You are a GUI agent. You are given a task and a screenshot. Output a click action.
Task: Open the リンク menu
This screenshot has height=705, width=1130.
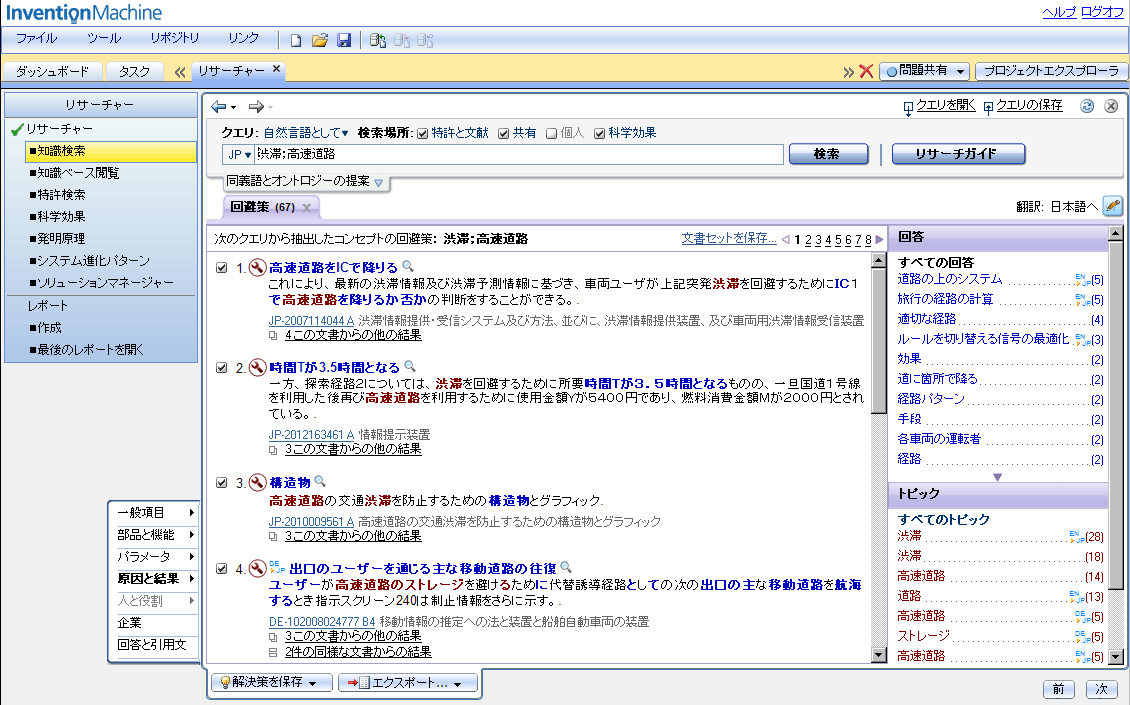pyautogui.click(x=243, y=38)
